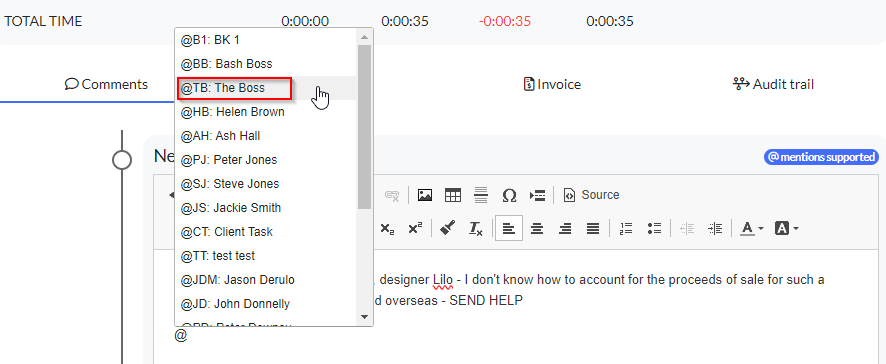Pick @CT: Client Task

[266, 232]
